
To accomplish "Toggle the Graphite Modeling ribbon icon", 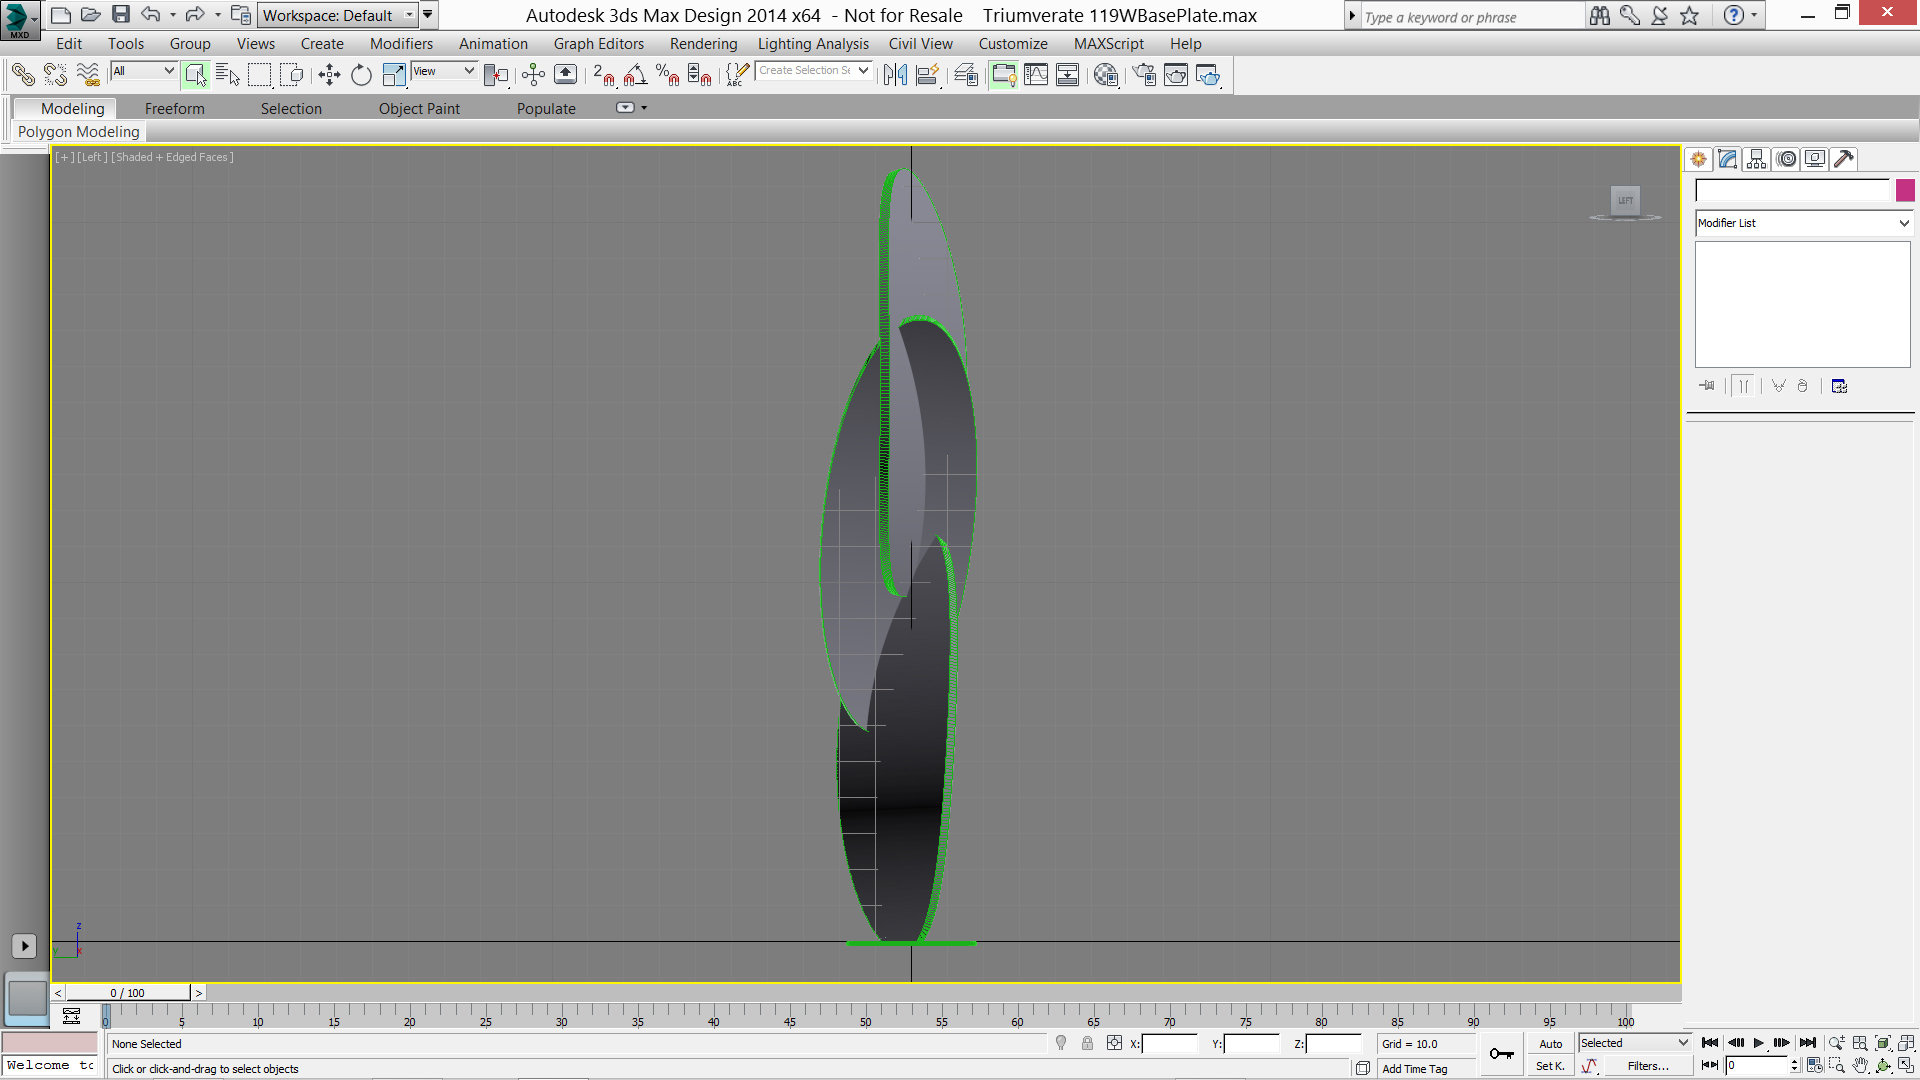I will (x=1003, y=75).
